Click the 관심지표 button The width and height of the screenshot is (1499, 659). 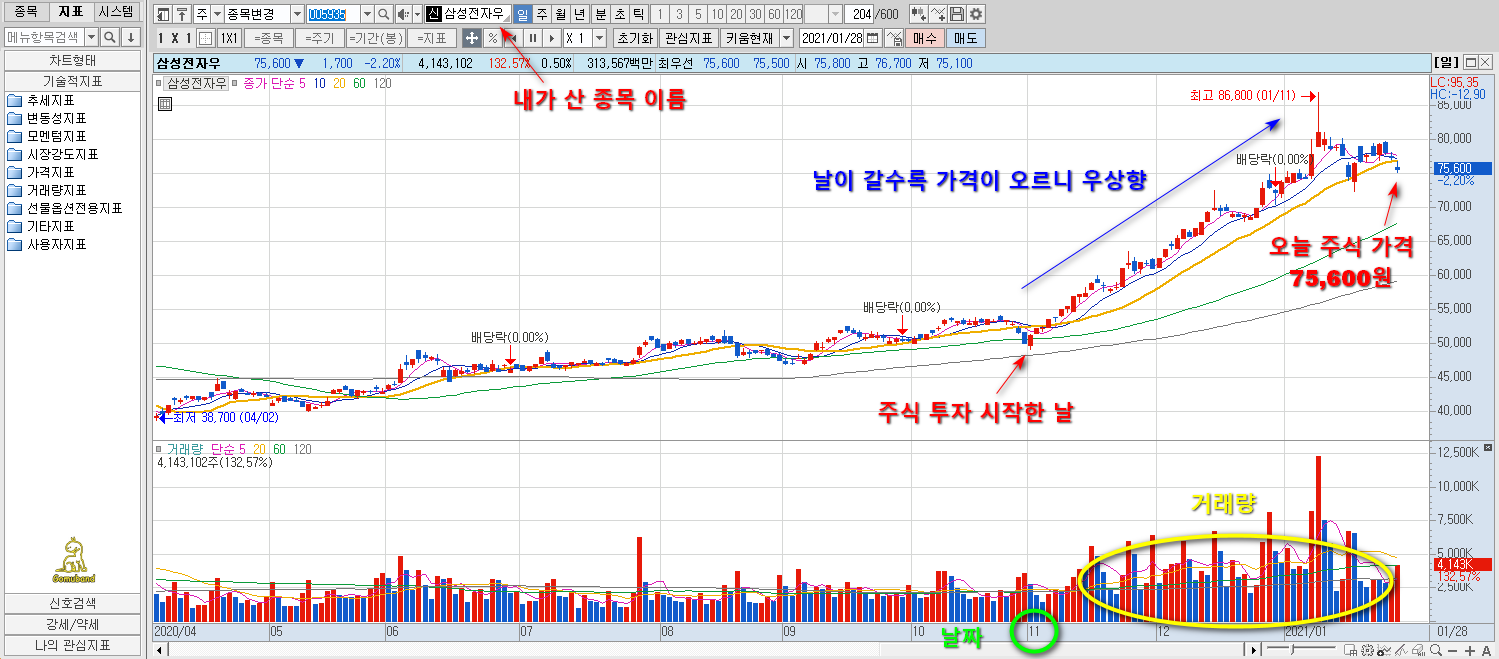[688, 38]
